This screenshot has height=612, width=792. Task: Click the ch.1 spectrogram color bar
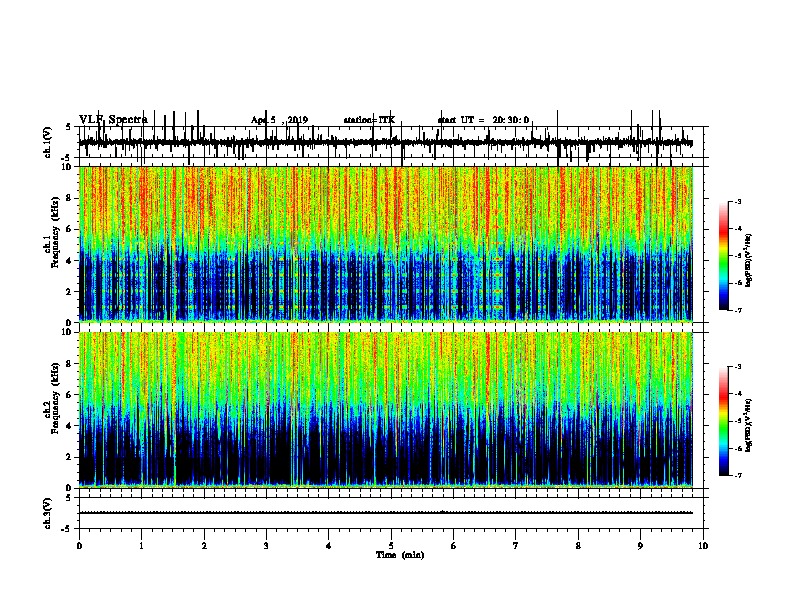click(723, 256)
